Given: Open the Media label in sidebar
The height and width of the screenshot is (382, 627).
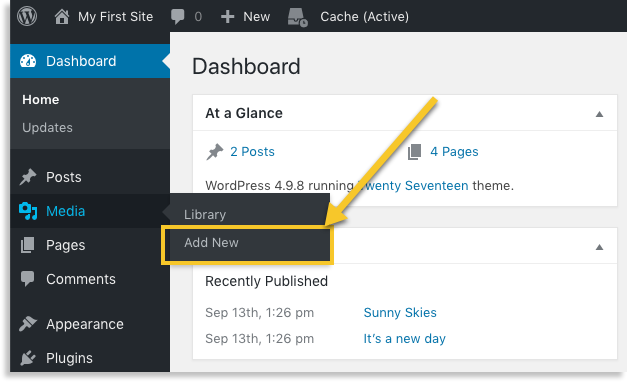Looking at the screenshot, I should click(66, 211).
